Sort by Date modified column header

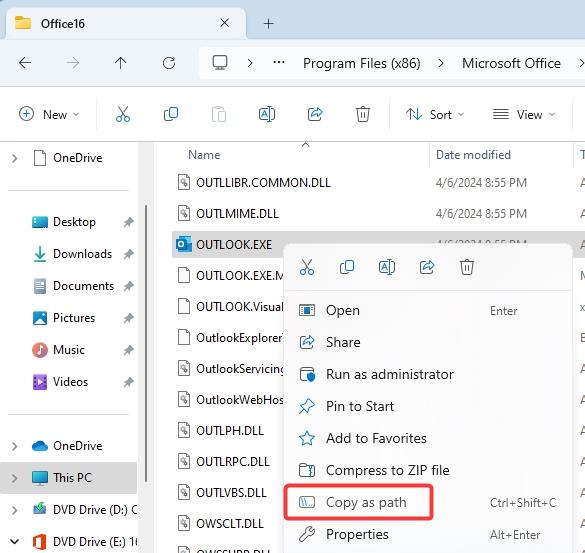[x=473, y=155]
